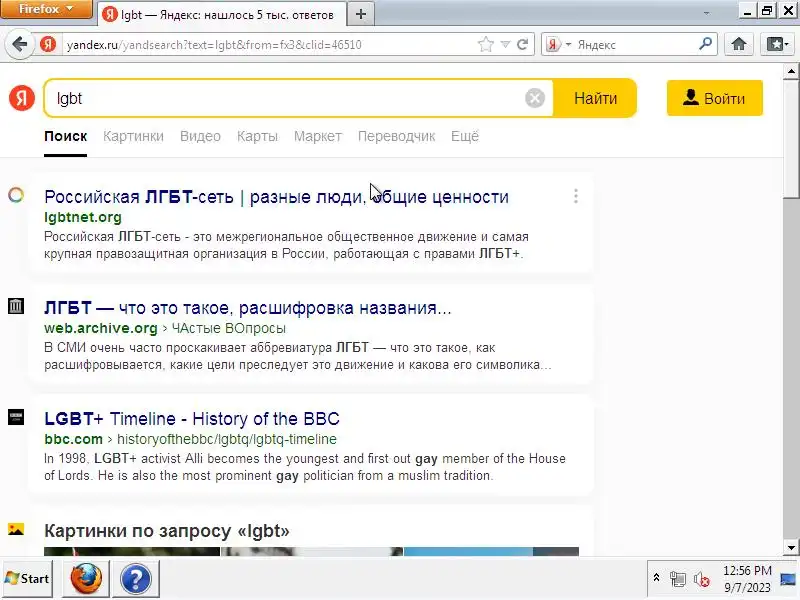Image resolution: width=800 pixels, height=600 pixels.
Task: Click the magnifier icon in browser search box
Action: point(706,44)
